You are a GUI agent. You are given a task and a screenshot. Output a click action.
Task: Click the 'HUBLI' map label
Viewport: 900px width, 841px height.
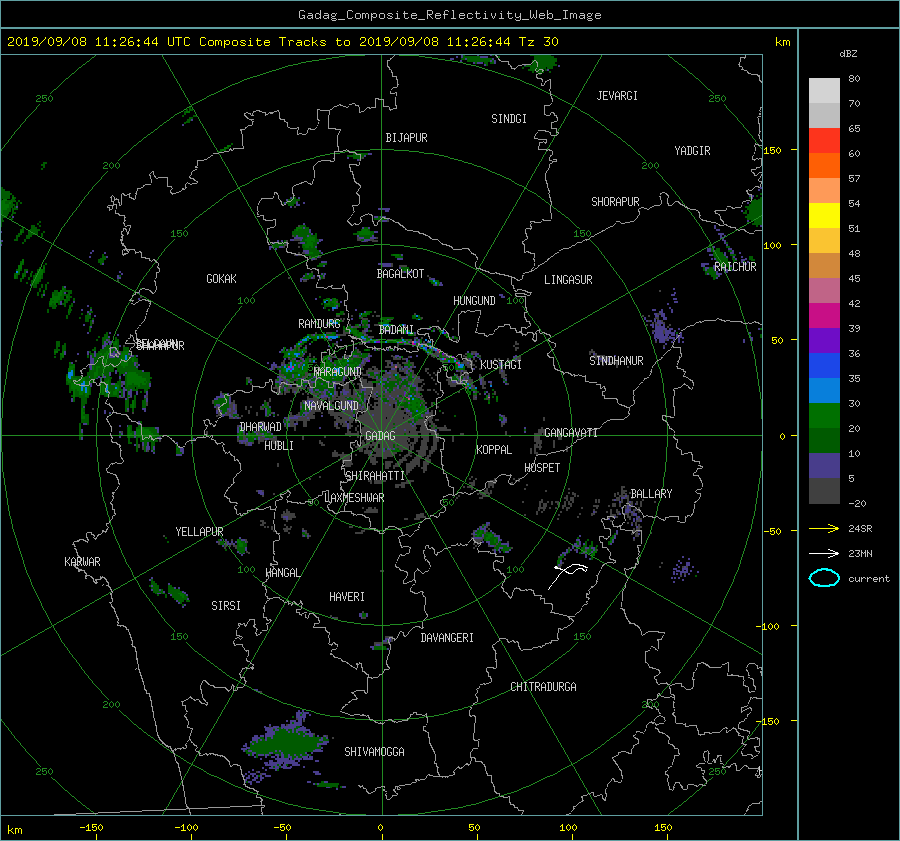(278, 446)
